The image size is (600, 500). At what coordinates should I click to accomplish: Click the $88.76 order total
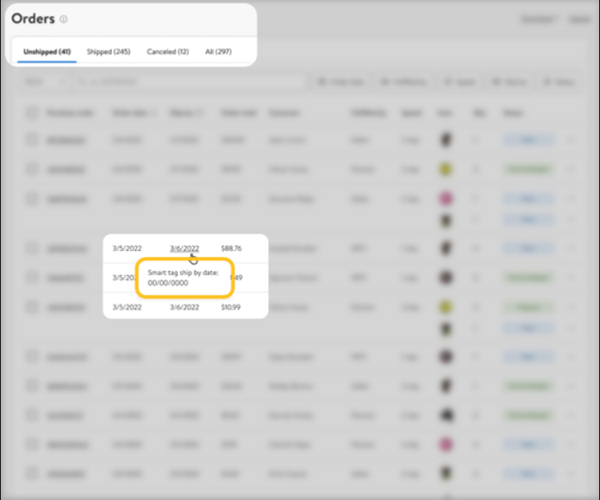click(x=233, y=248)
